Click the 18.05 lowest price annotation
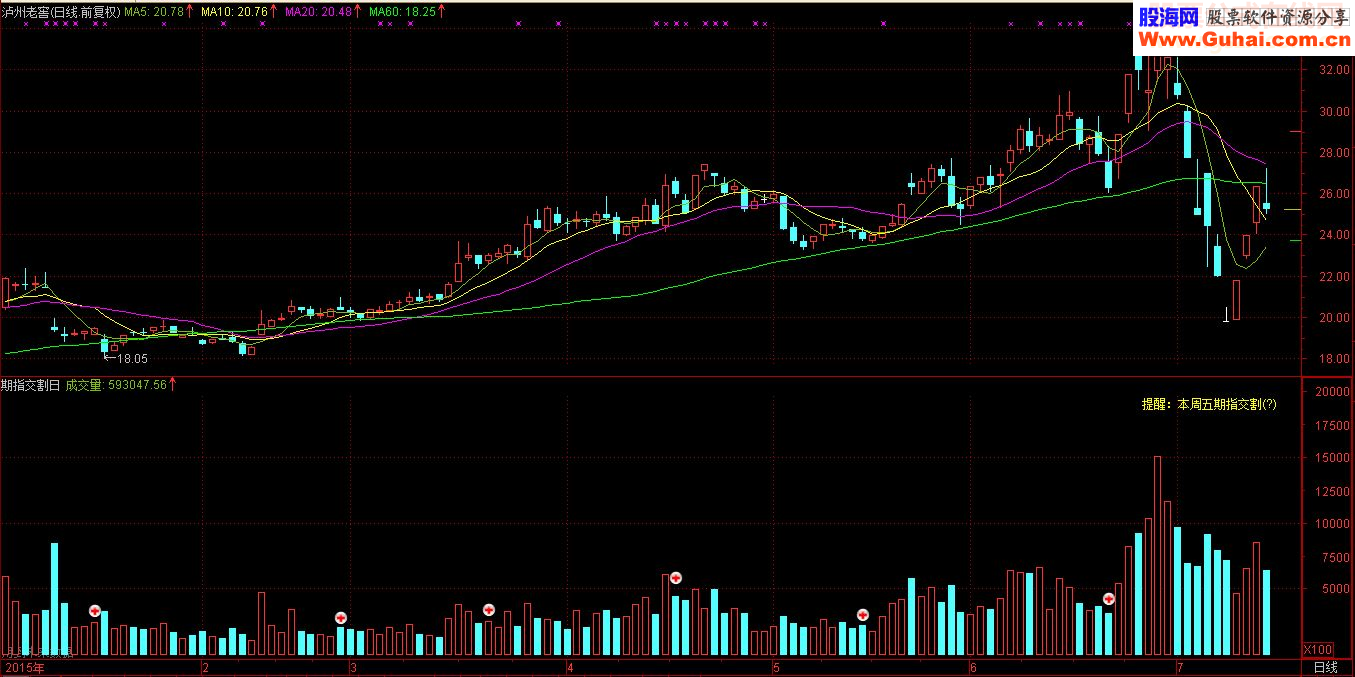Viewport: 1355px width, 677px height. [132, 357]
